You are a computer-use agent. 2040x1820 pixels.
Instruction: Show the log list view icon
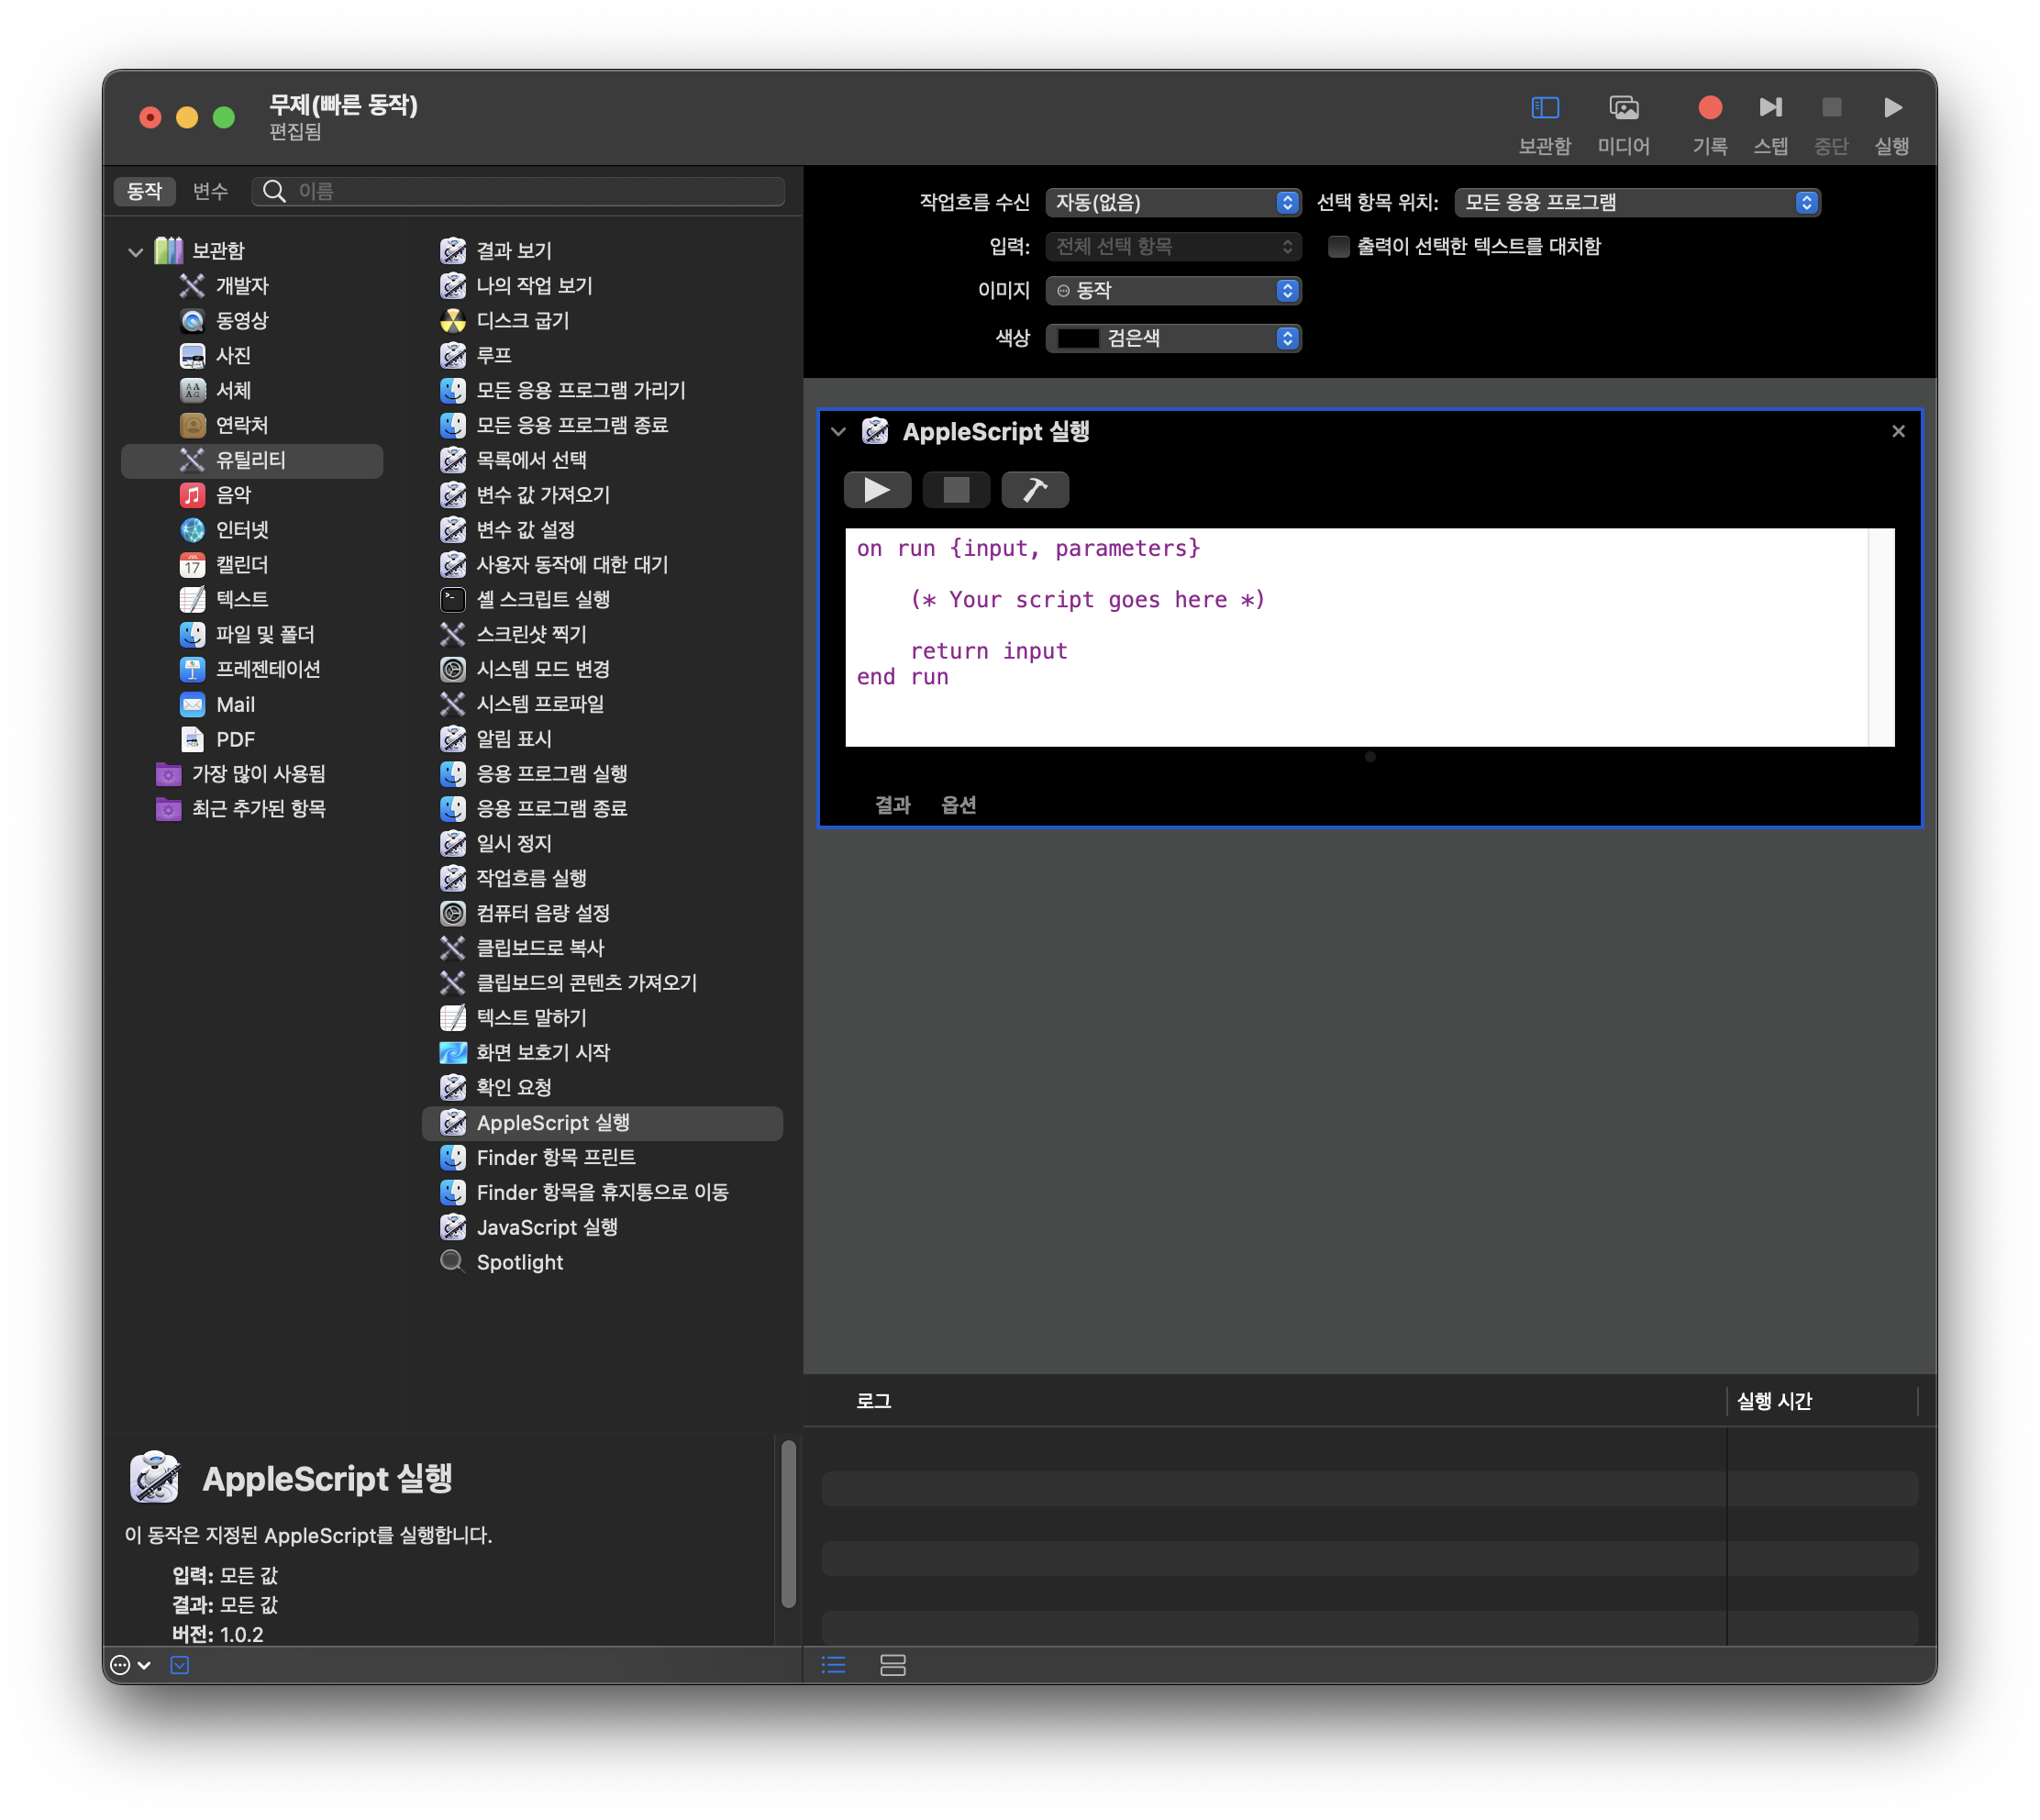[833, 1666]
